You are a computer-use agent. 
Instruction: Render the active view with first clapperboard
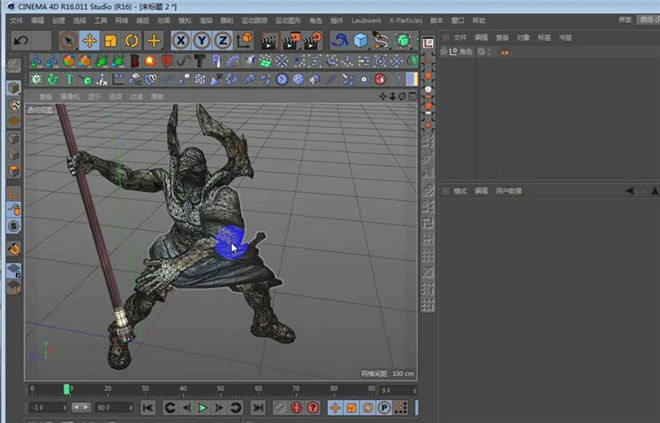click(269, 41)
